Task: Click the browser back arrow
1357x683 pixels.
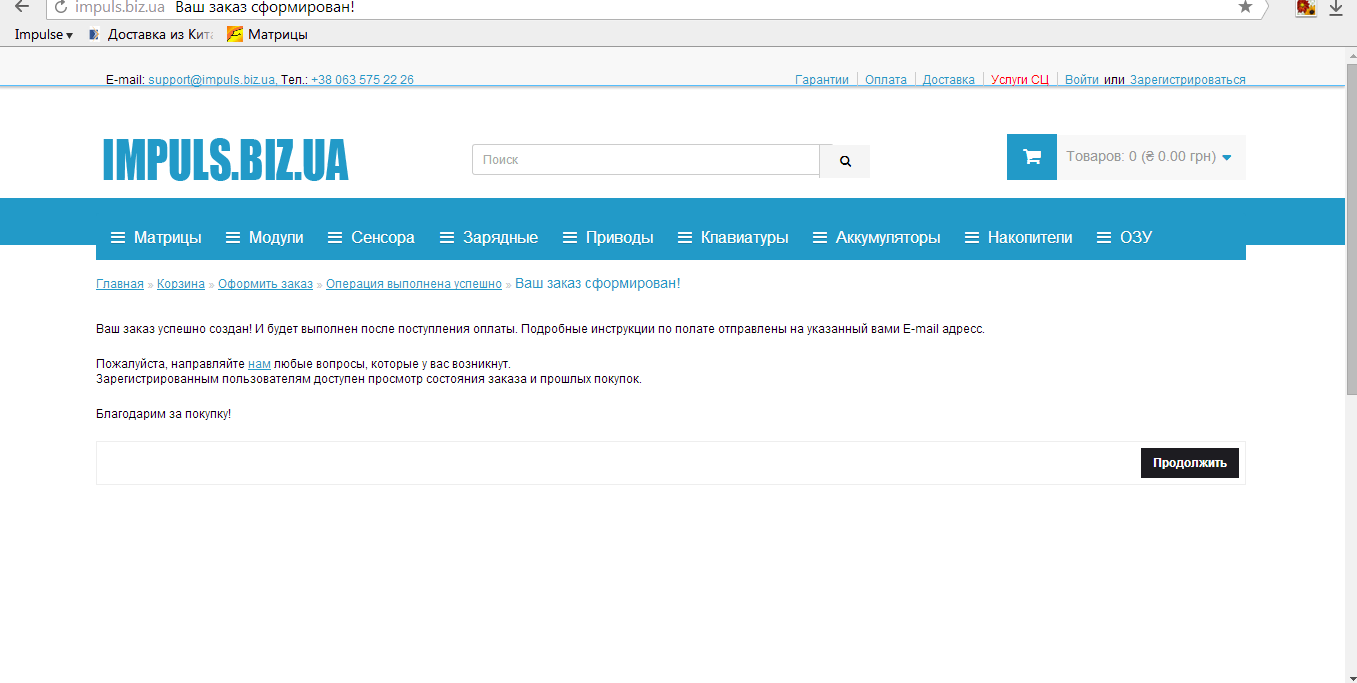Action: pyautogui.click(x=22, y=7)
